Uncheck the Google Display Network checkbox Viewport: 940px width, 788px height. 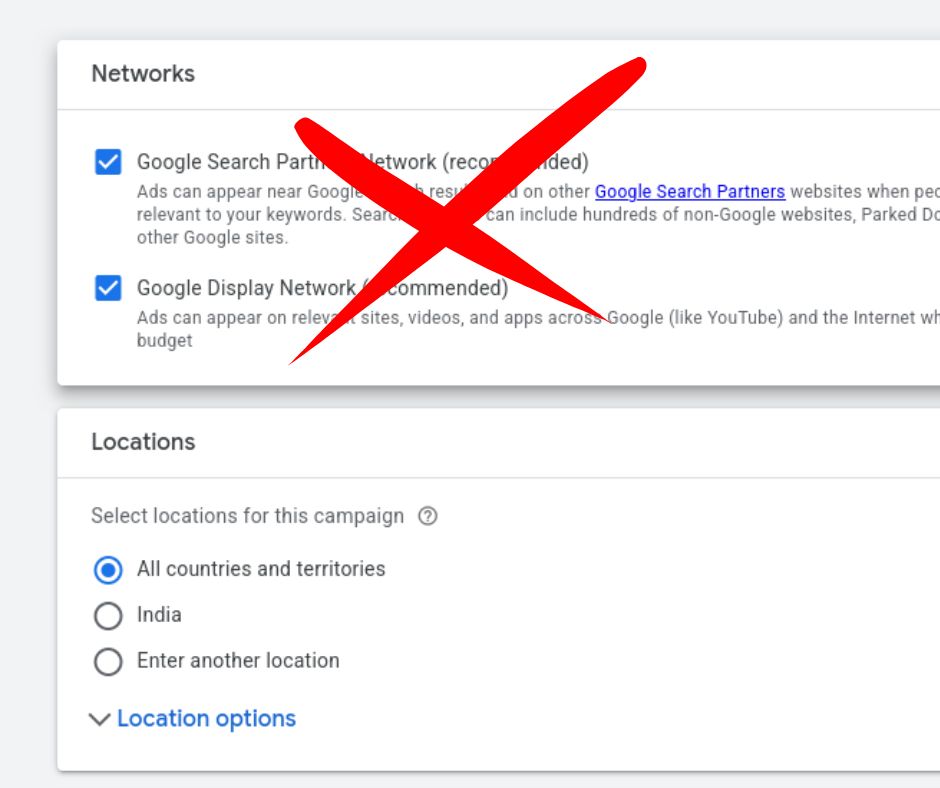(x=108, y=288)
